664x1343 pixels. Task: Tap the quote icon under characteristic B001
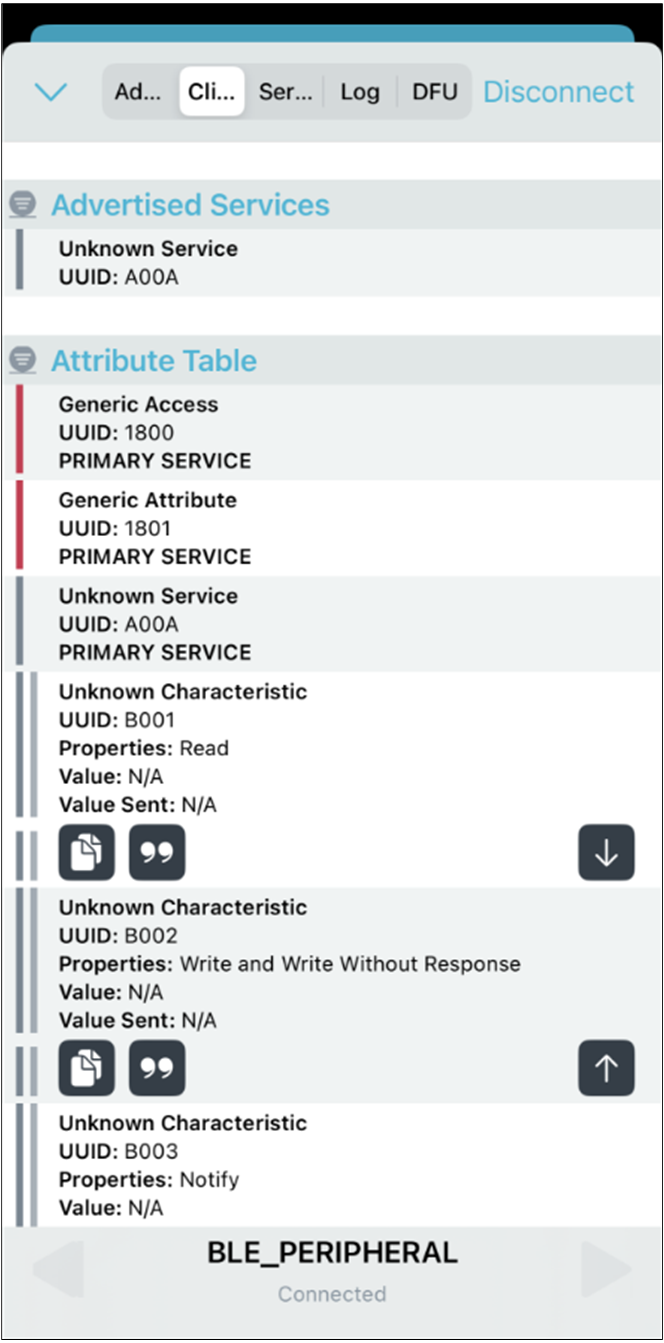[x=157, y=852]
